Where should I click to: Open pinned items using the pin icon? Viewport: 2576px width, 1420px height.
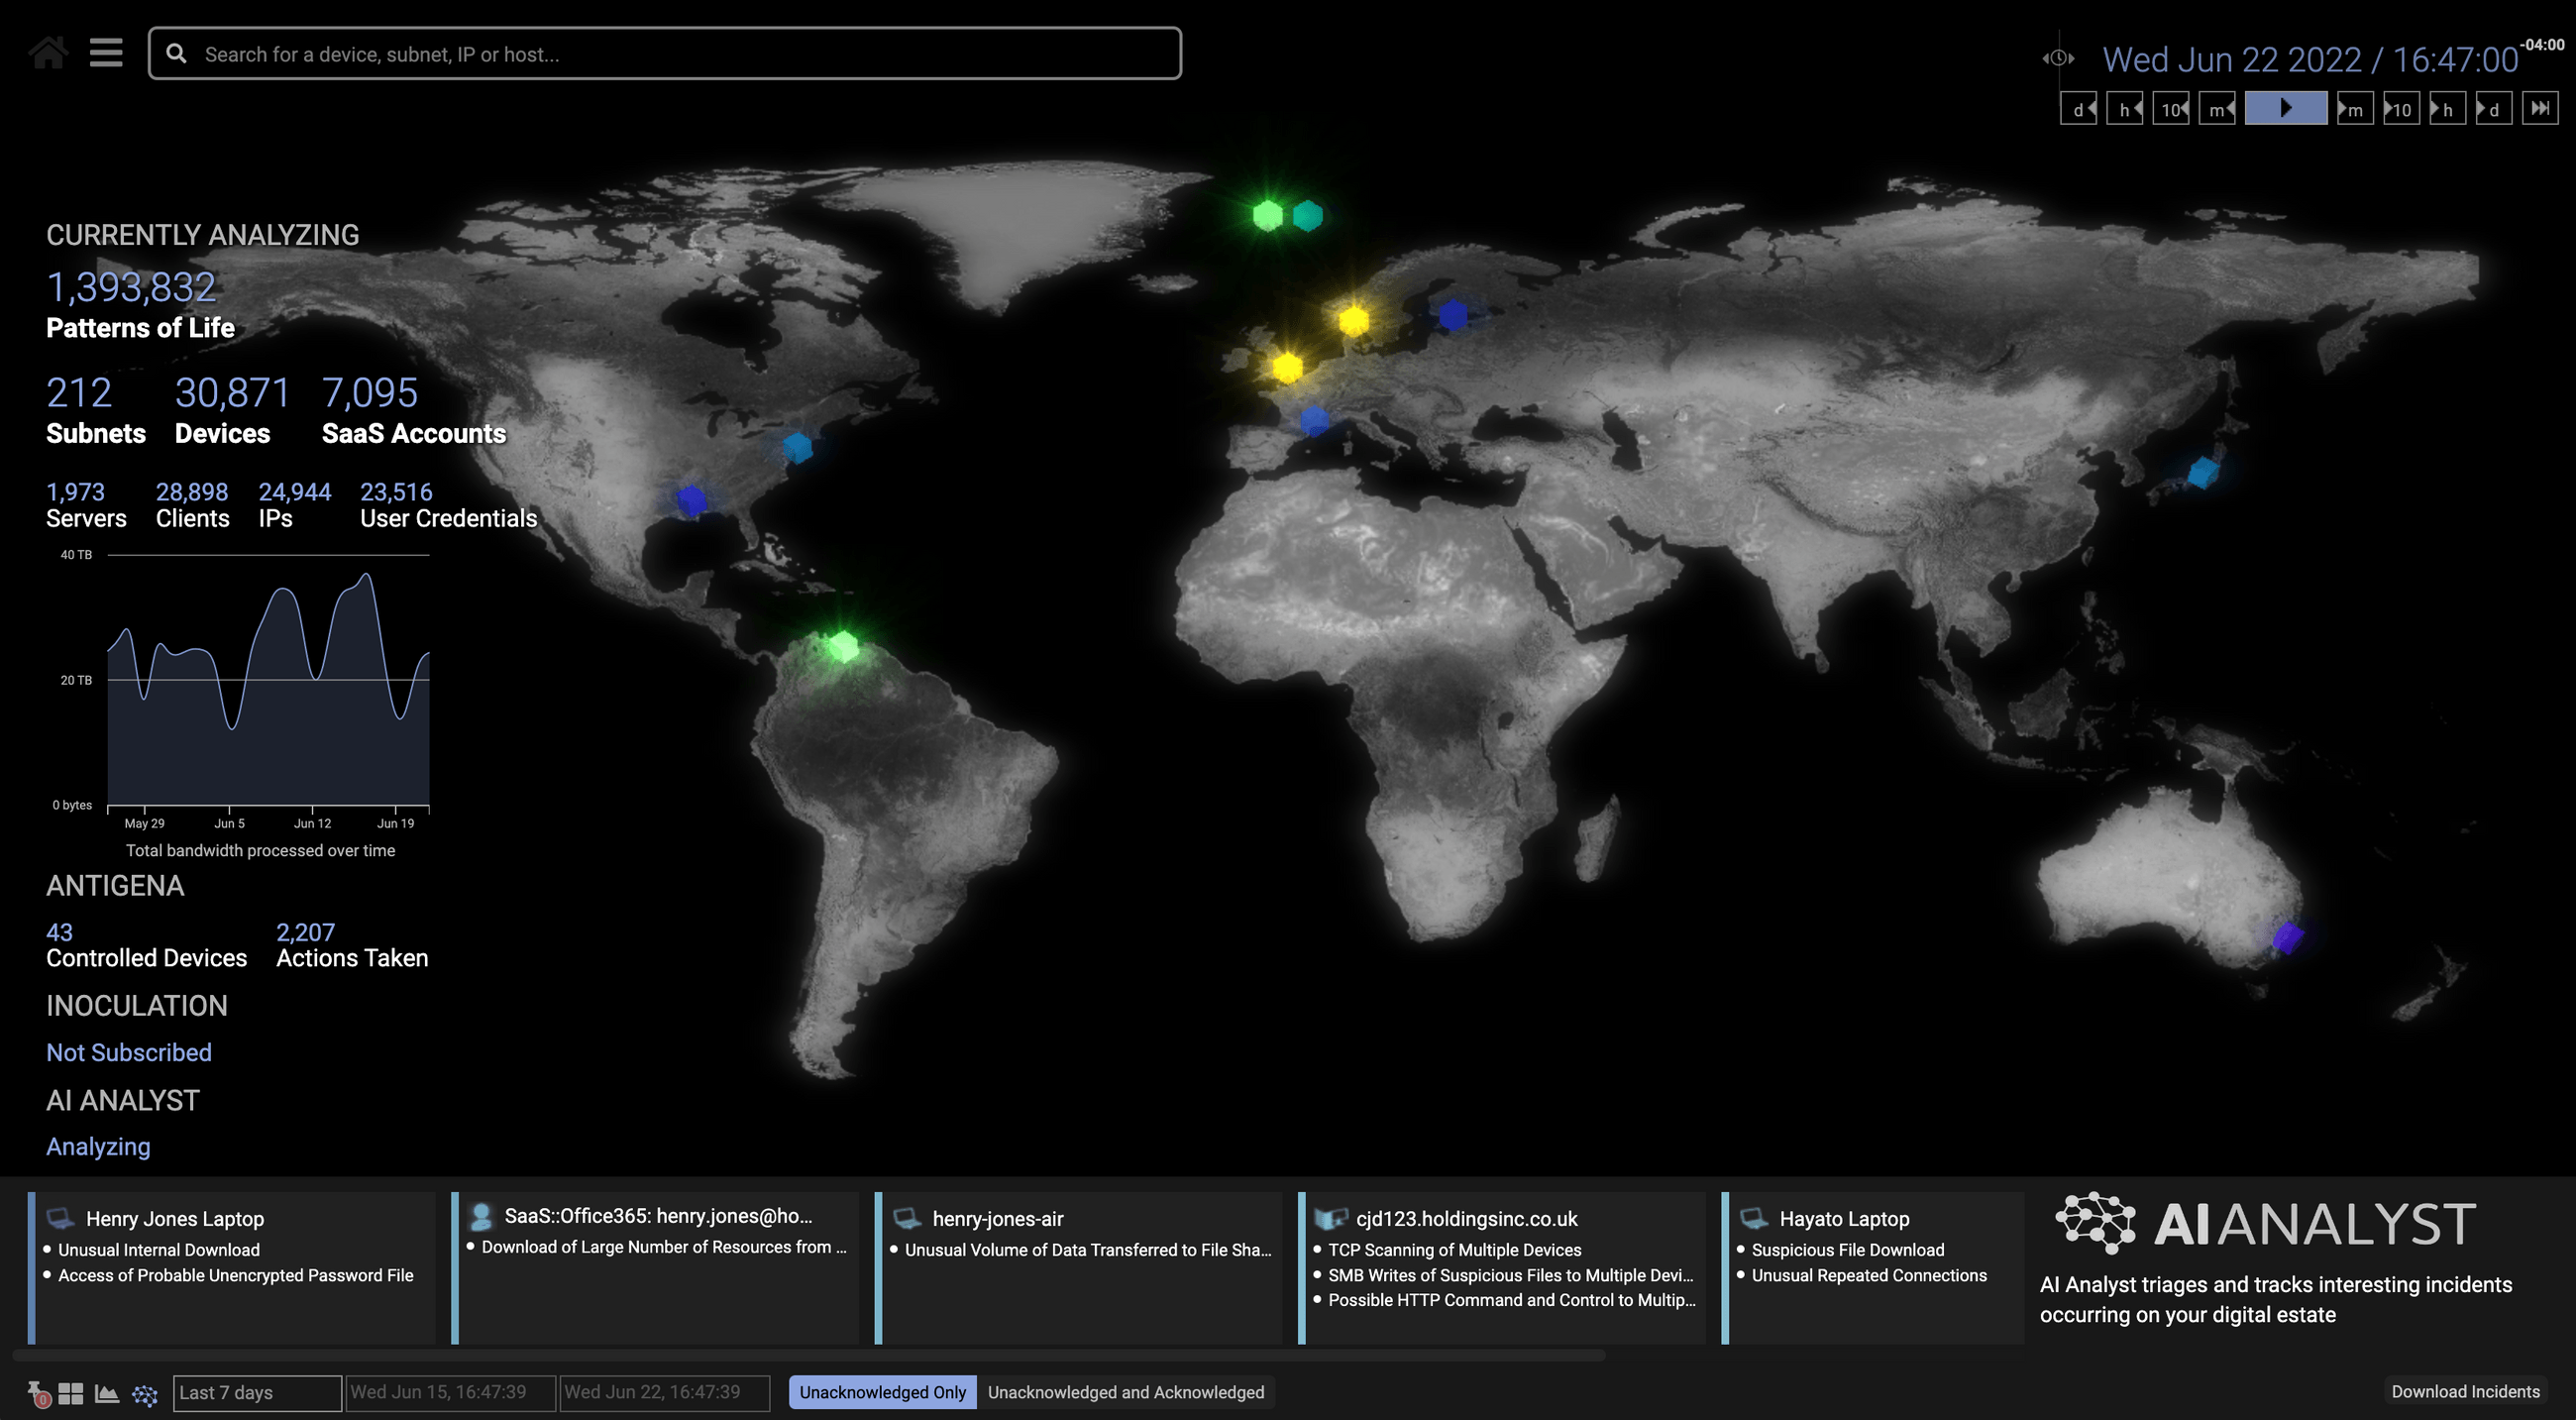click(x=38, y=1393)
